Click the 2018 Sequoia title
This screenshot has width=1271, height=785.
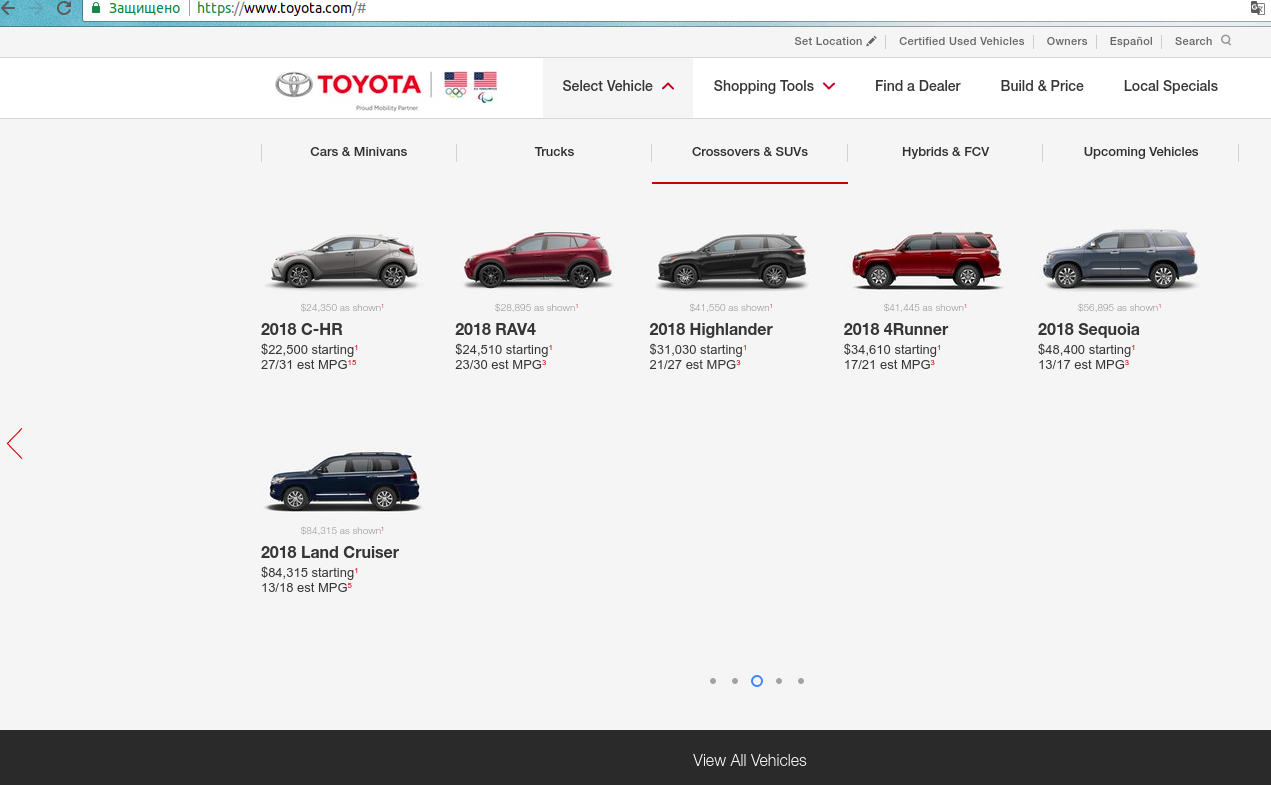coord(1089,329)
